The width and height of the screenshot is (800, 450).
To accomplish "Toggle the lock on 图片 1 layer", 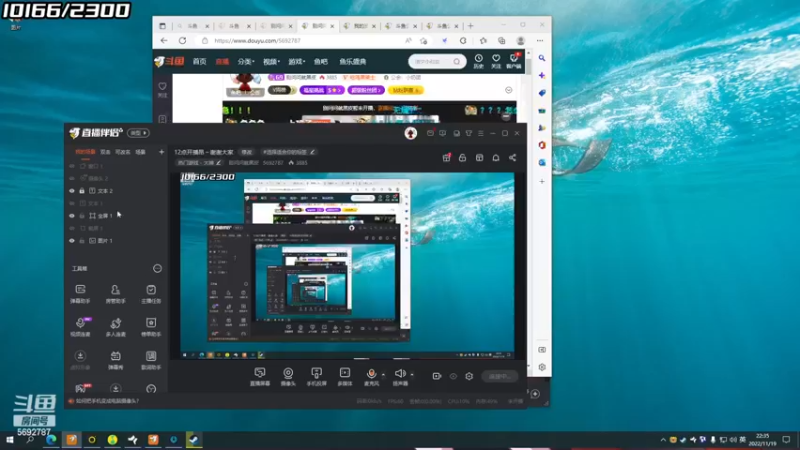I will [82, 241].
